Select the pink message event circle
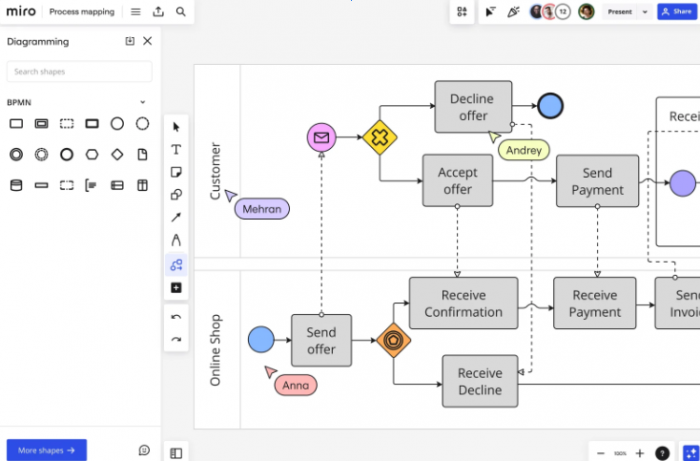This screenshot has width=700, height=461. tap(321, 137)
